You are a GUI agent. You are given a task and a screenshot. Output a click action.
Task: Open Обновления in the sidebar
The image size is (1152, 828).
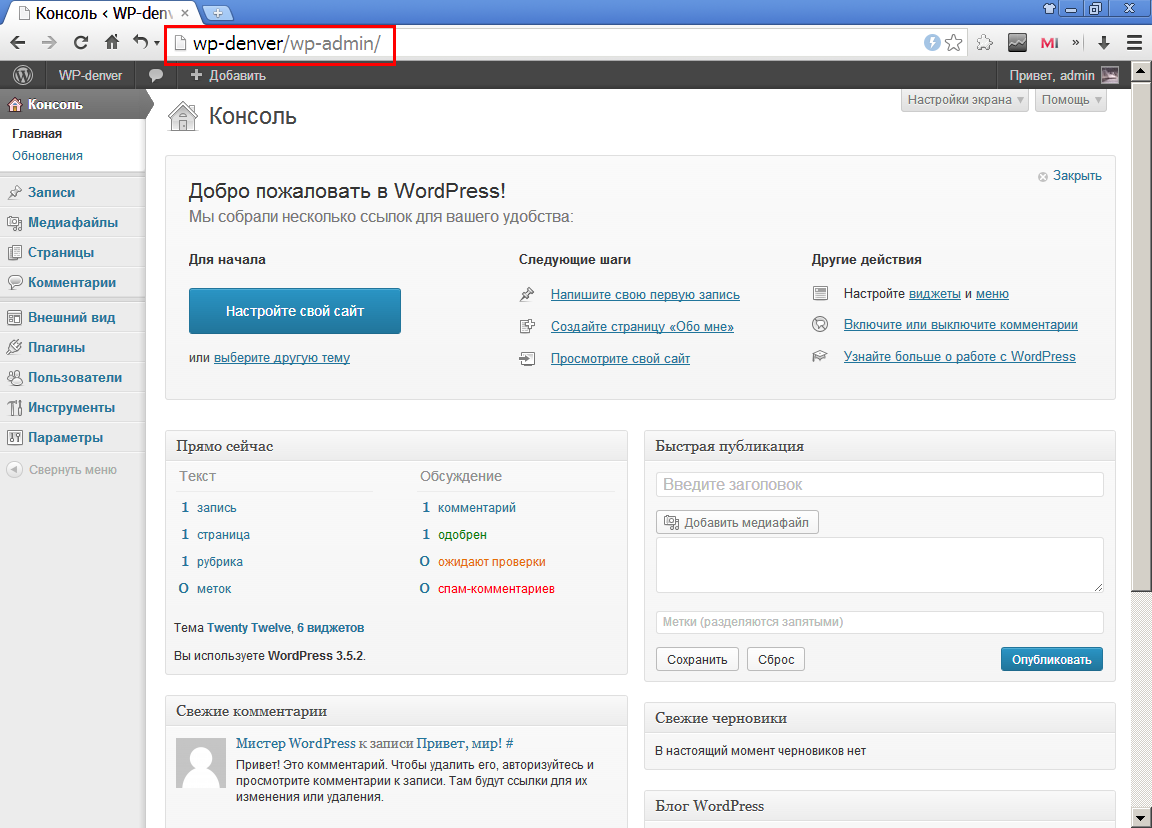coord(47,156)
